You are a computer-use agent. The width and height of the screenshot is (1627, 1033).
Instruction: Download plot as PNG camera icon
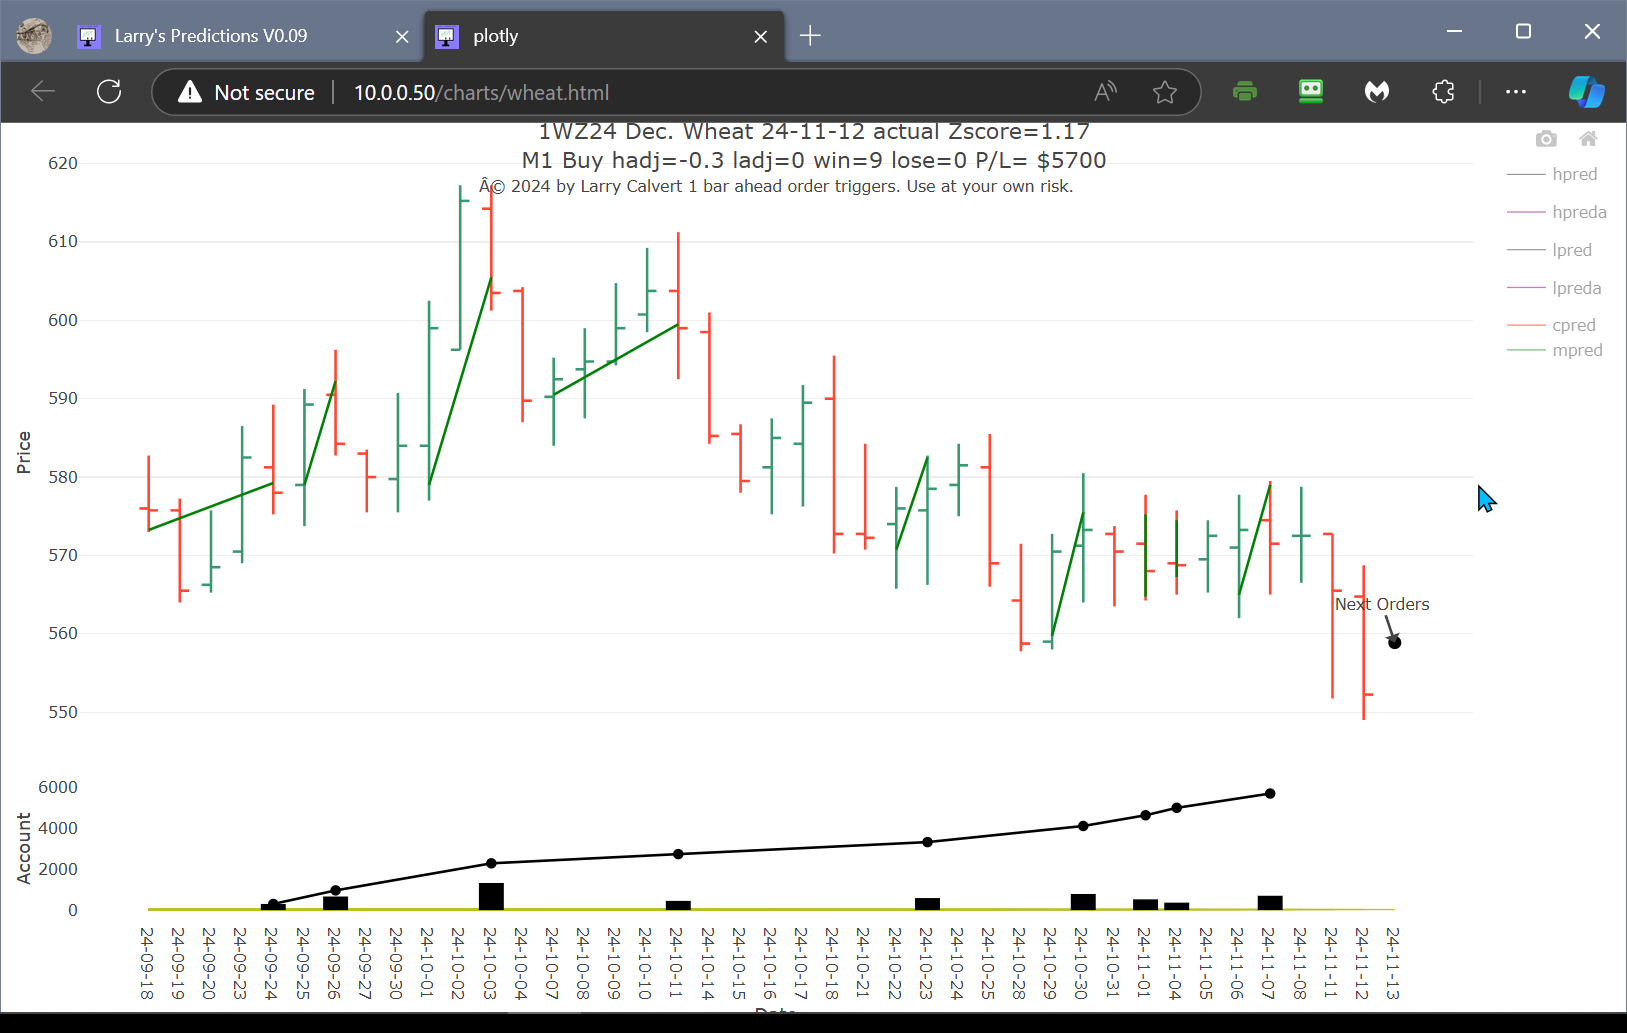tap(1546, 139)
